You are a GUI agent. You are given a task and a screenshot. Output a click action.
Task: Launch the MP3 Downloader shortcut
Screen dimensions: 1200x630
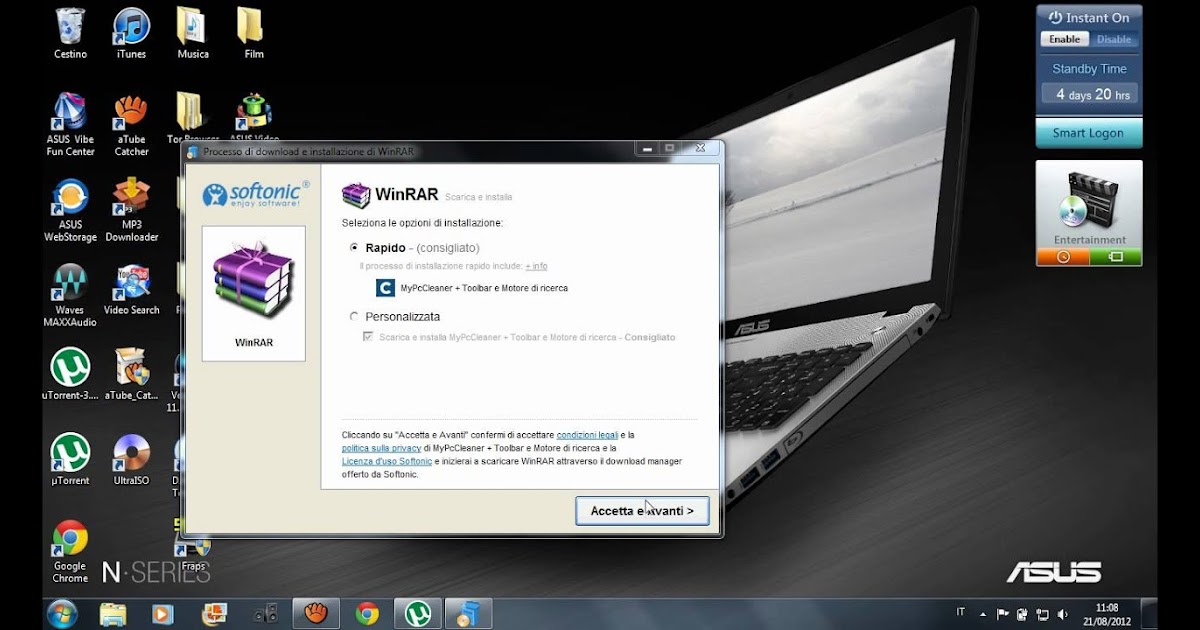131,210
